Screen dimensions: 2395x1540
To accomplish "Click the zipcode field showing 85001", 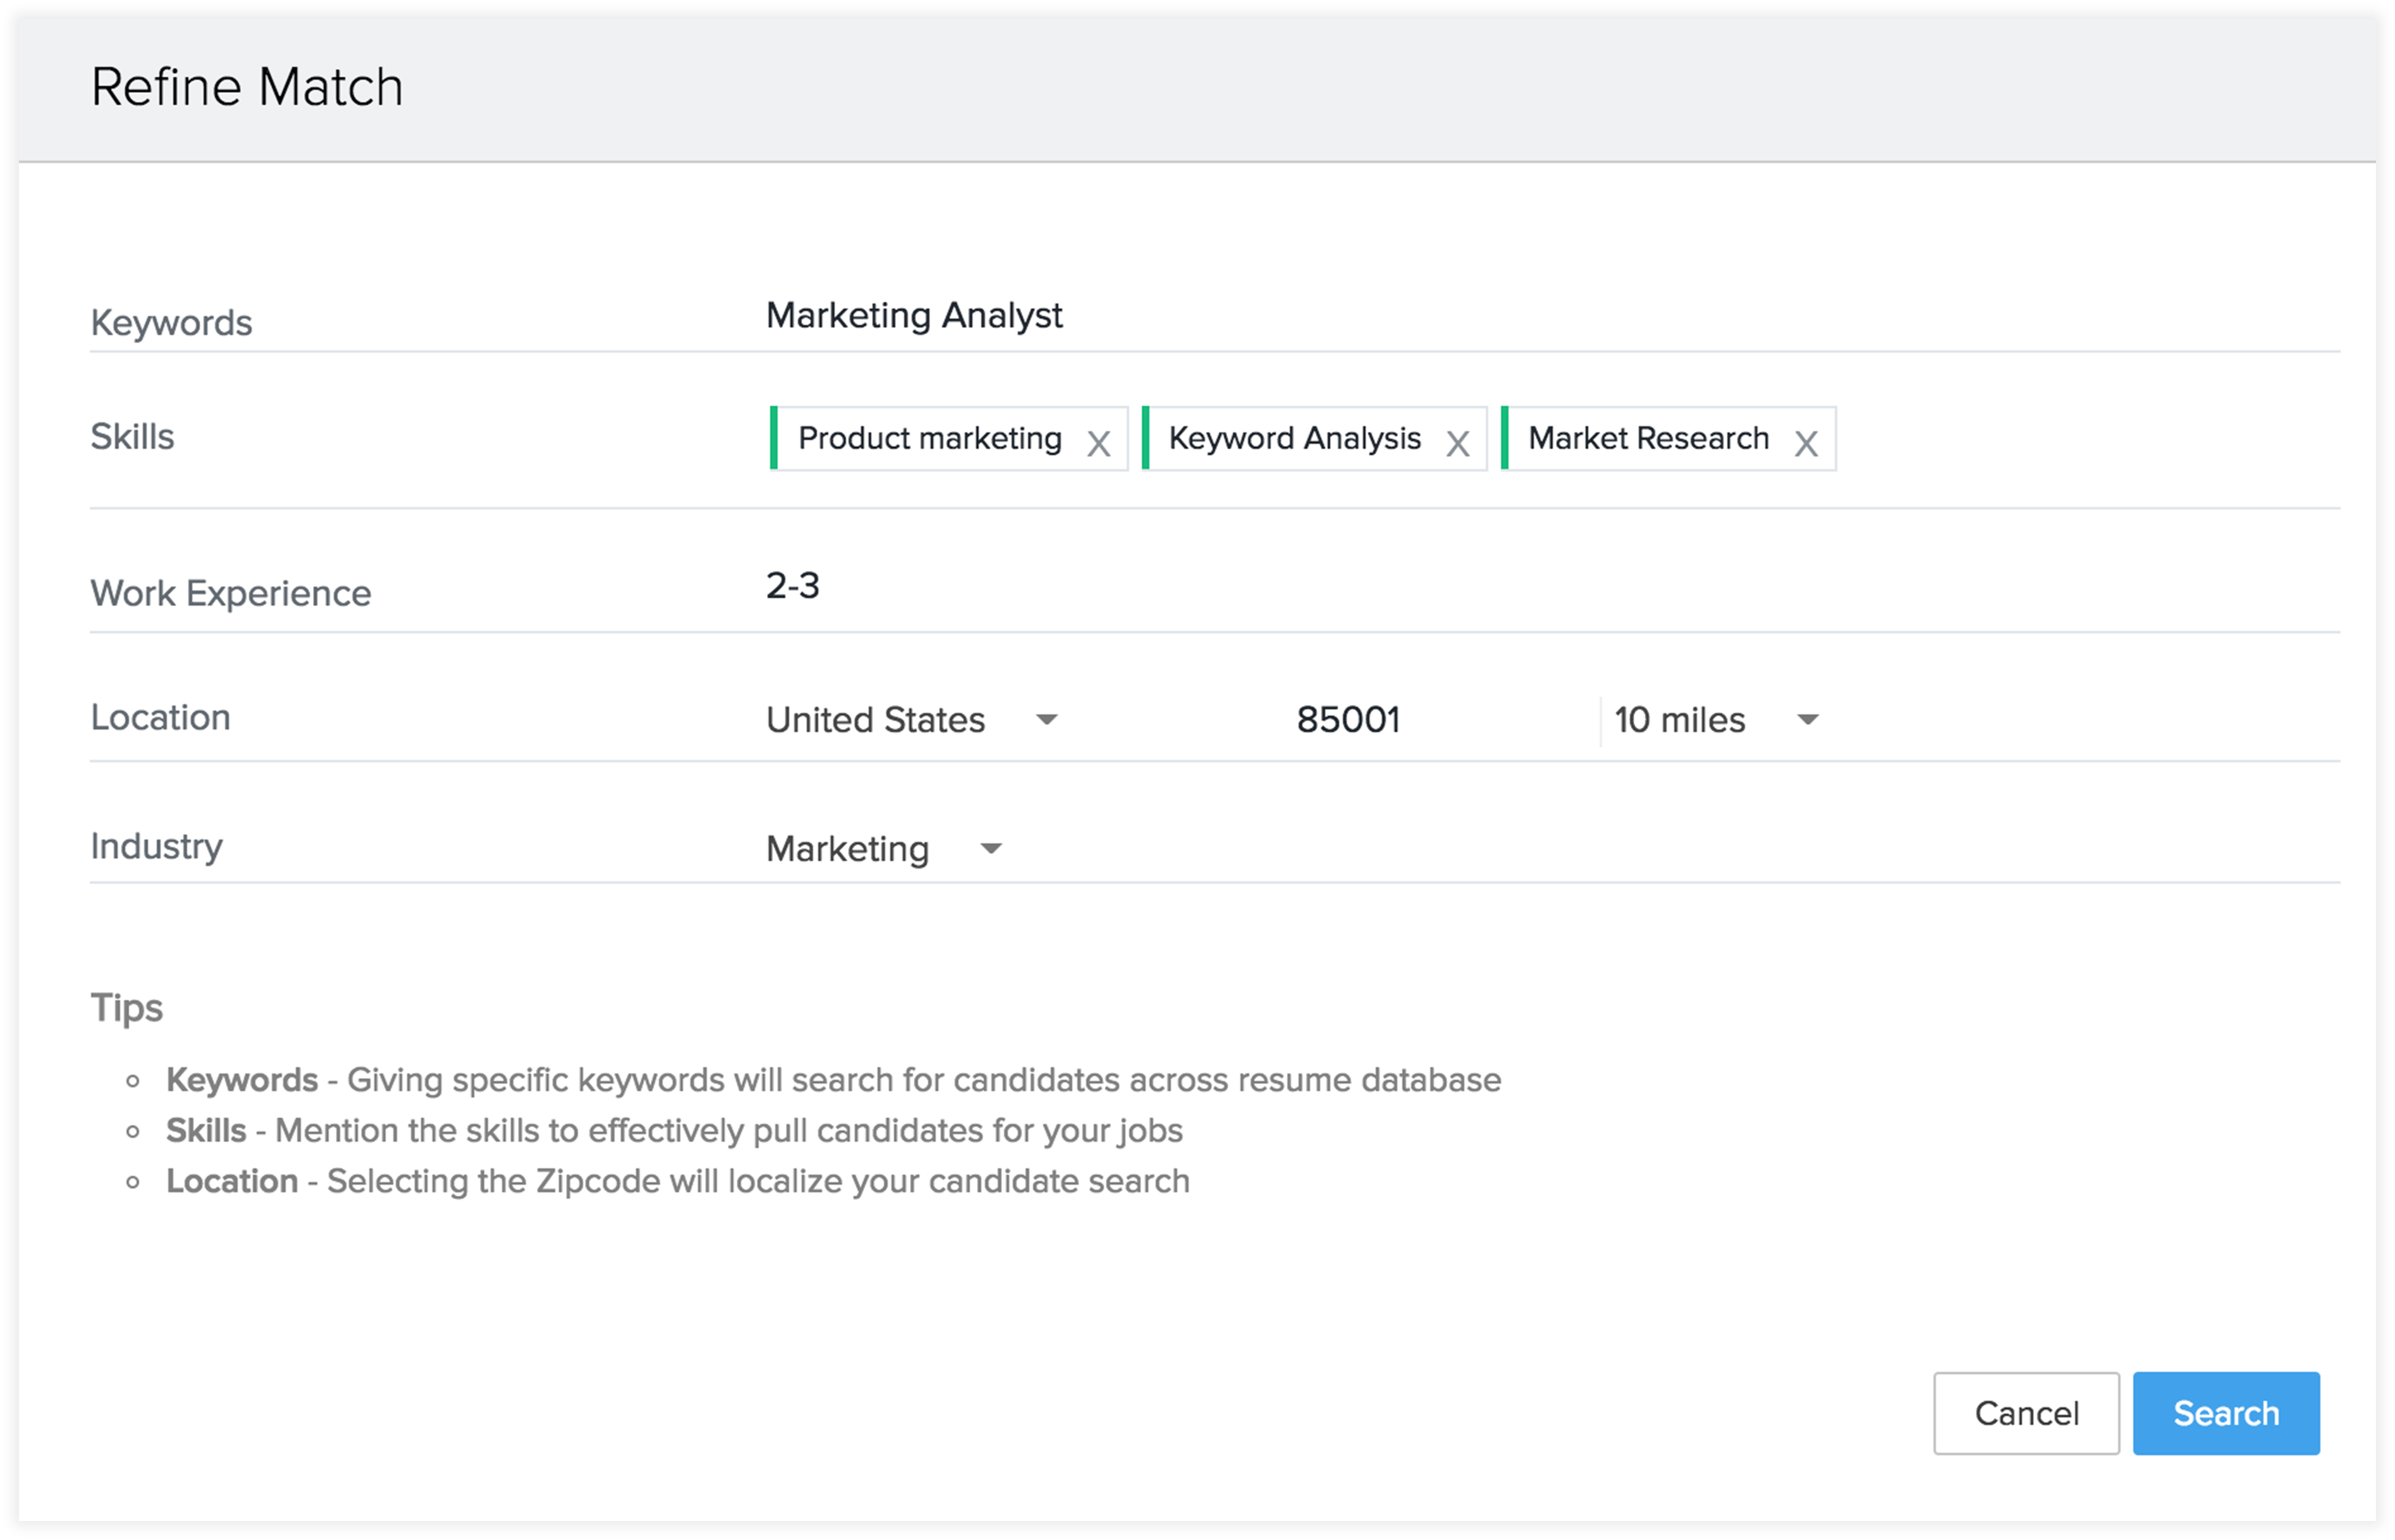I will coord(1348,719).
